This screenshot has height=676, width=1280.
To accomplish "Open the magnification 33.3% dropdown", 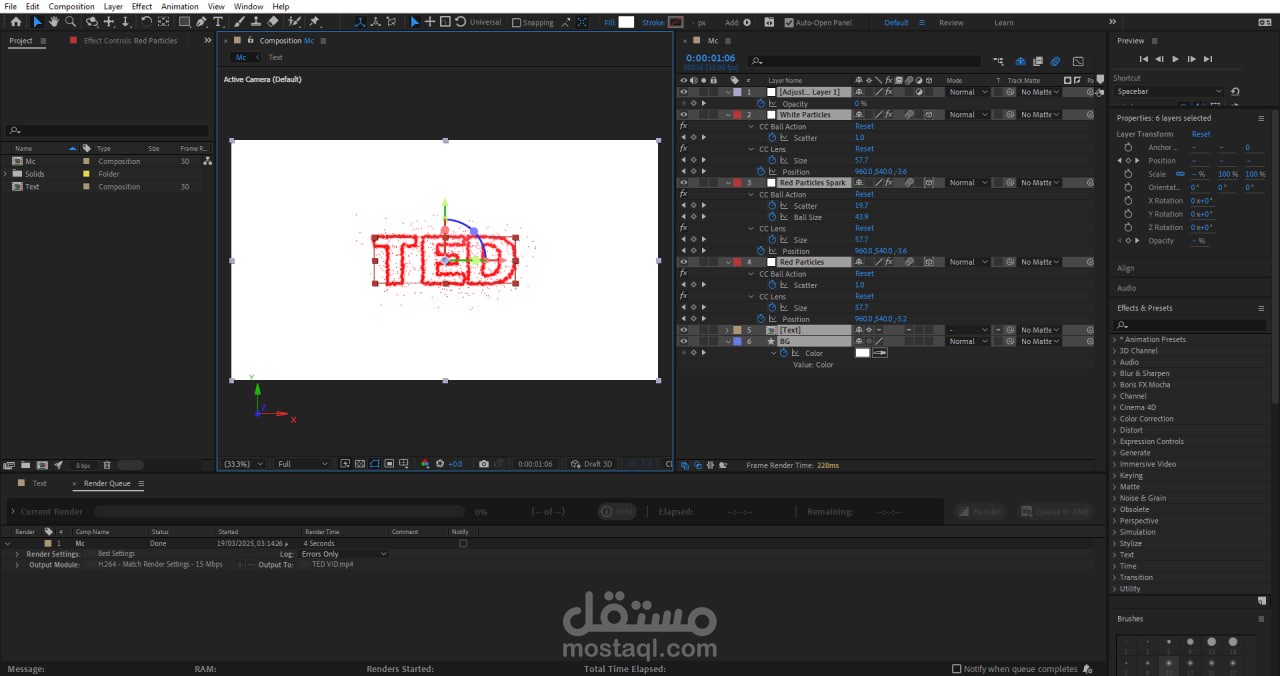I will (244, 464).
